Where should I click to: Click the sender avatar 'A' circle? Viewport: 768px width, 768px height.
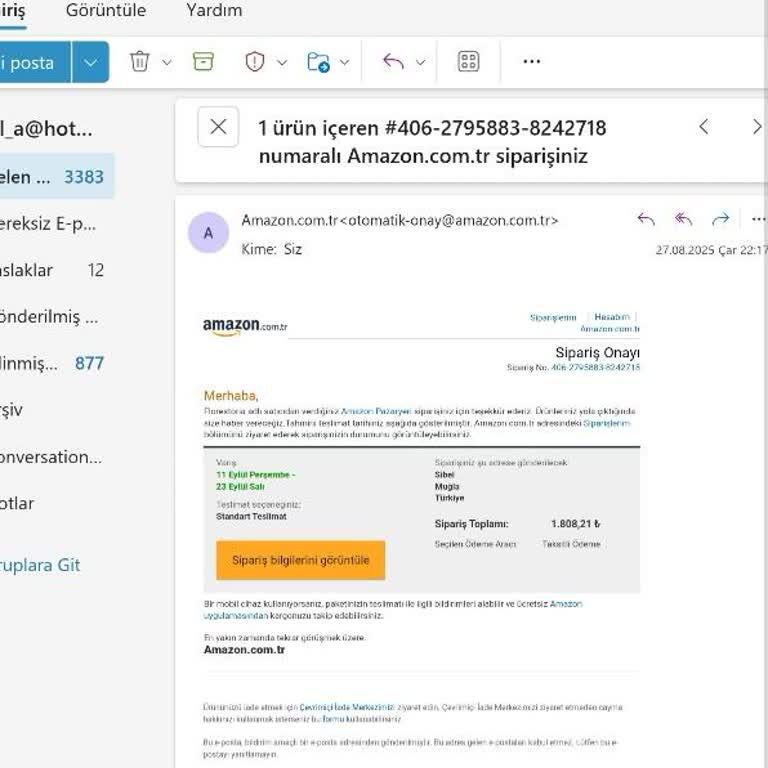209,233
